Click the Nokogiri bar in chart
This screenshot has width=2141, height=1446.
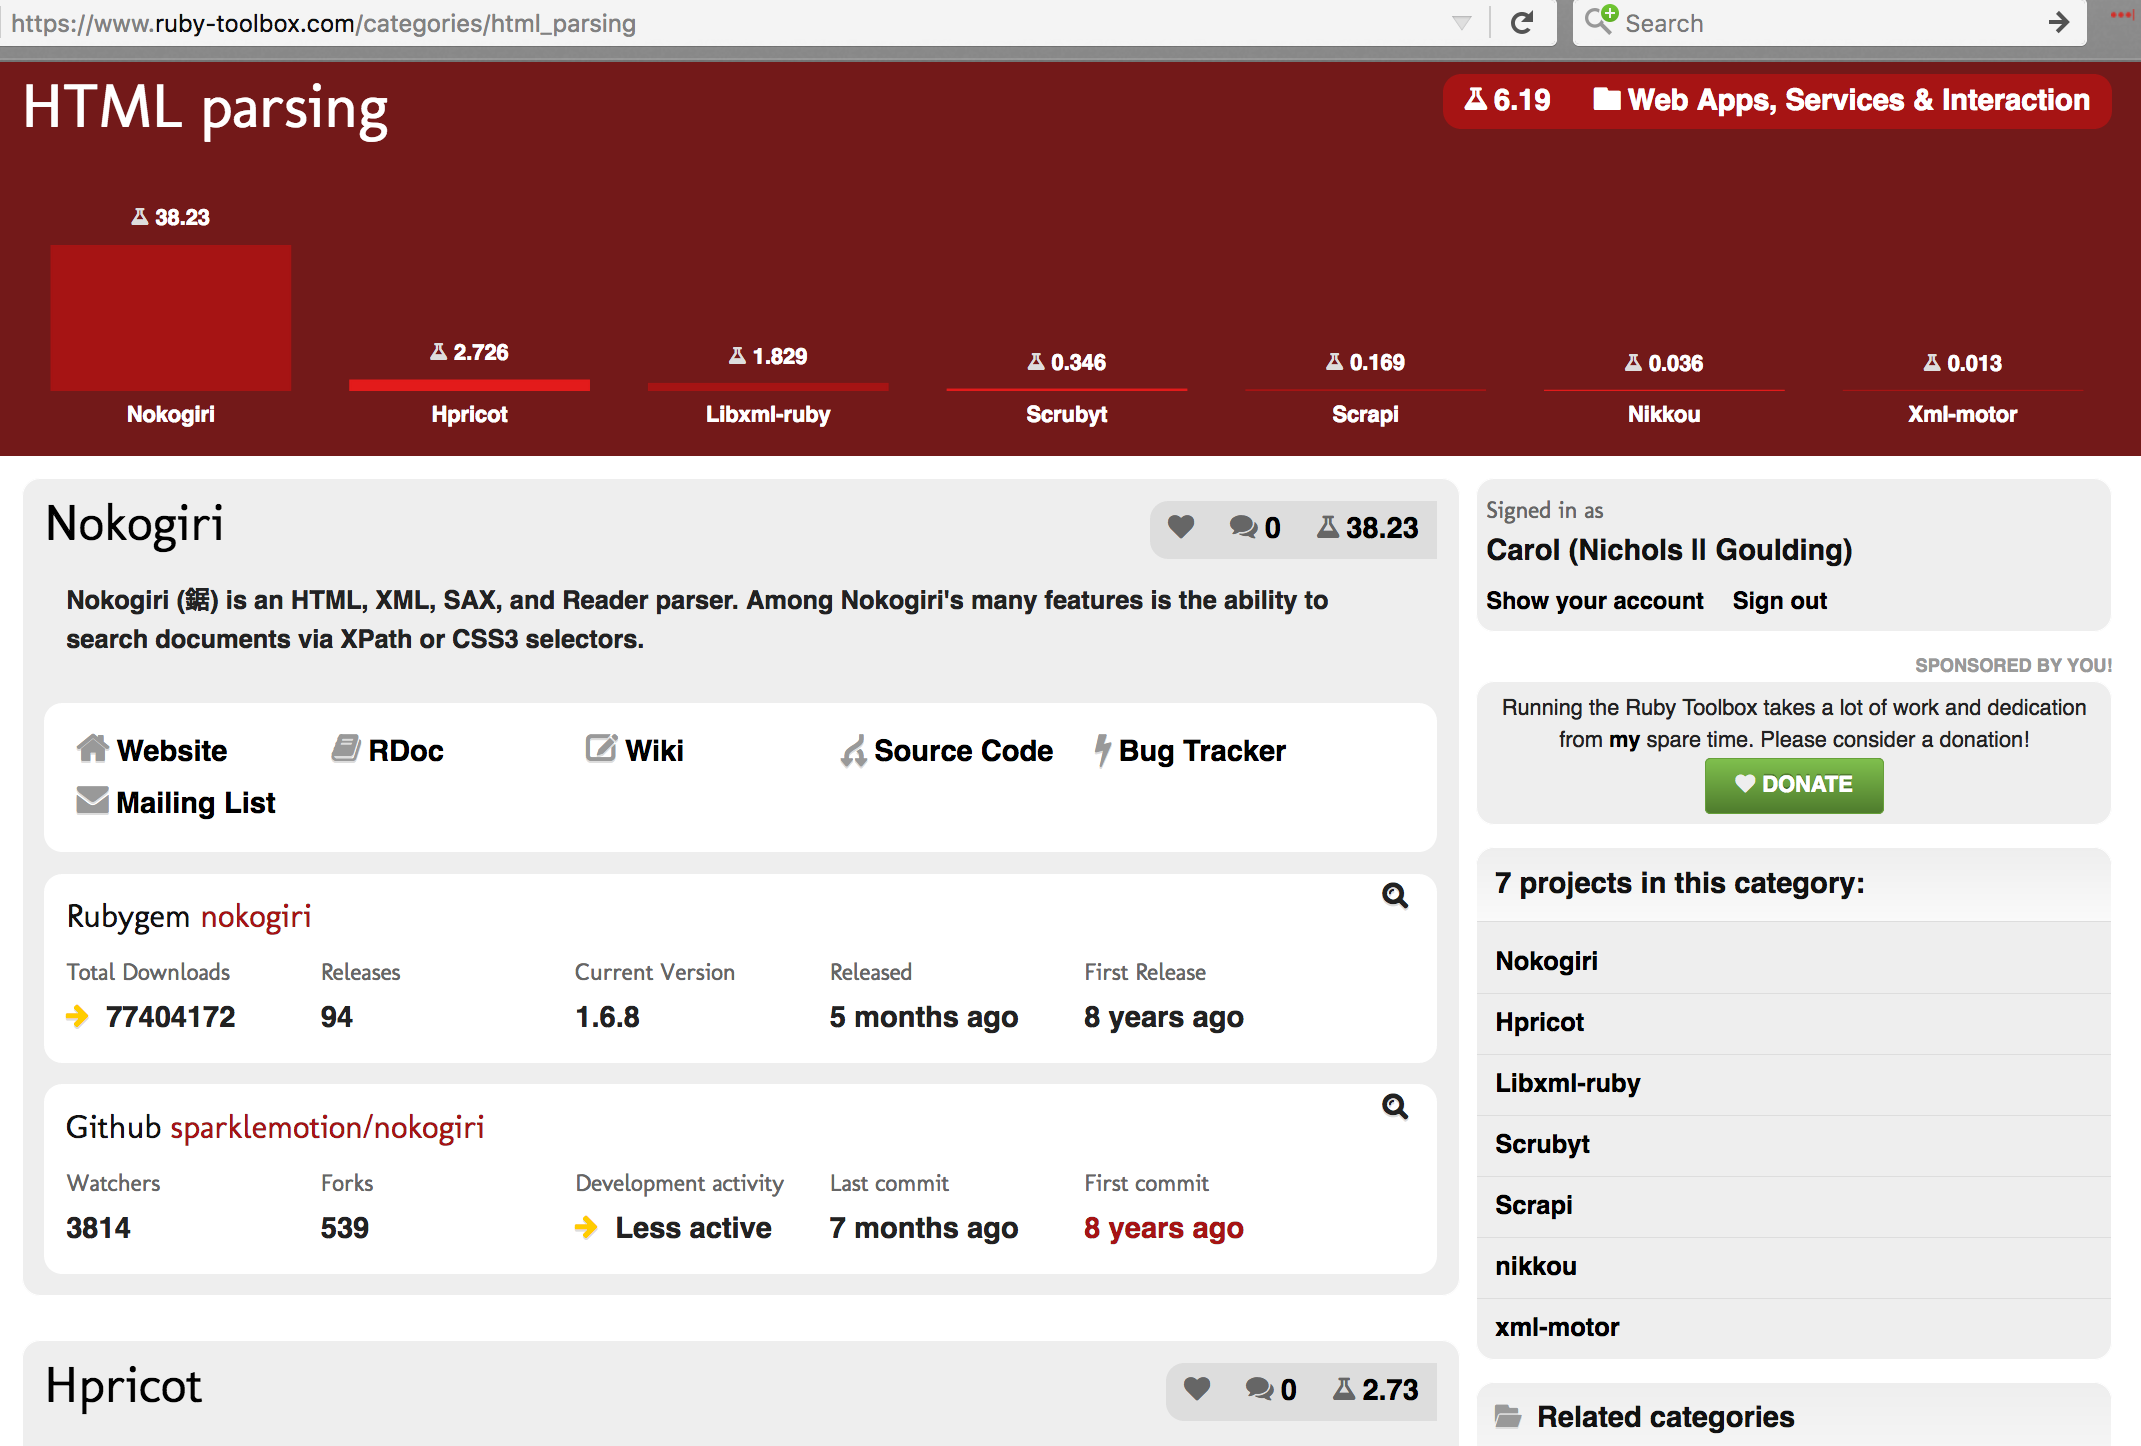pyautogui.click(x=171, y=318)
